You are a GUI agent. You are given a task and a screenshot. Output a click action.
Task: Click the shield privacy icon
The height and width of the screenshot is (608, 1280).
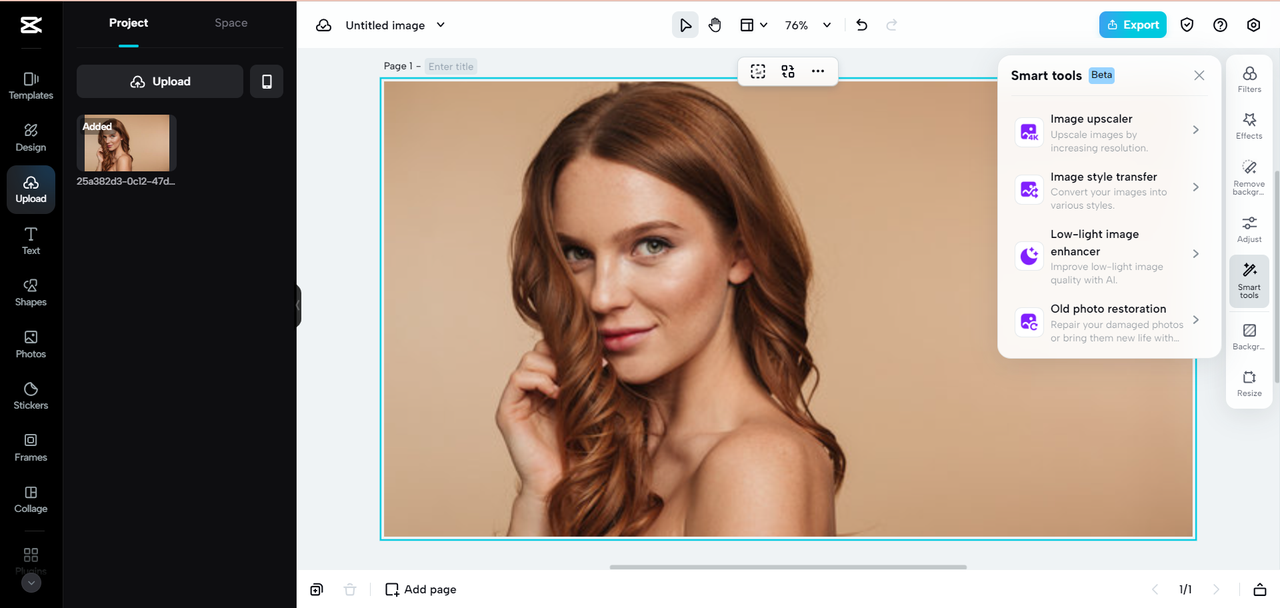1187,25
